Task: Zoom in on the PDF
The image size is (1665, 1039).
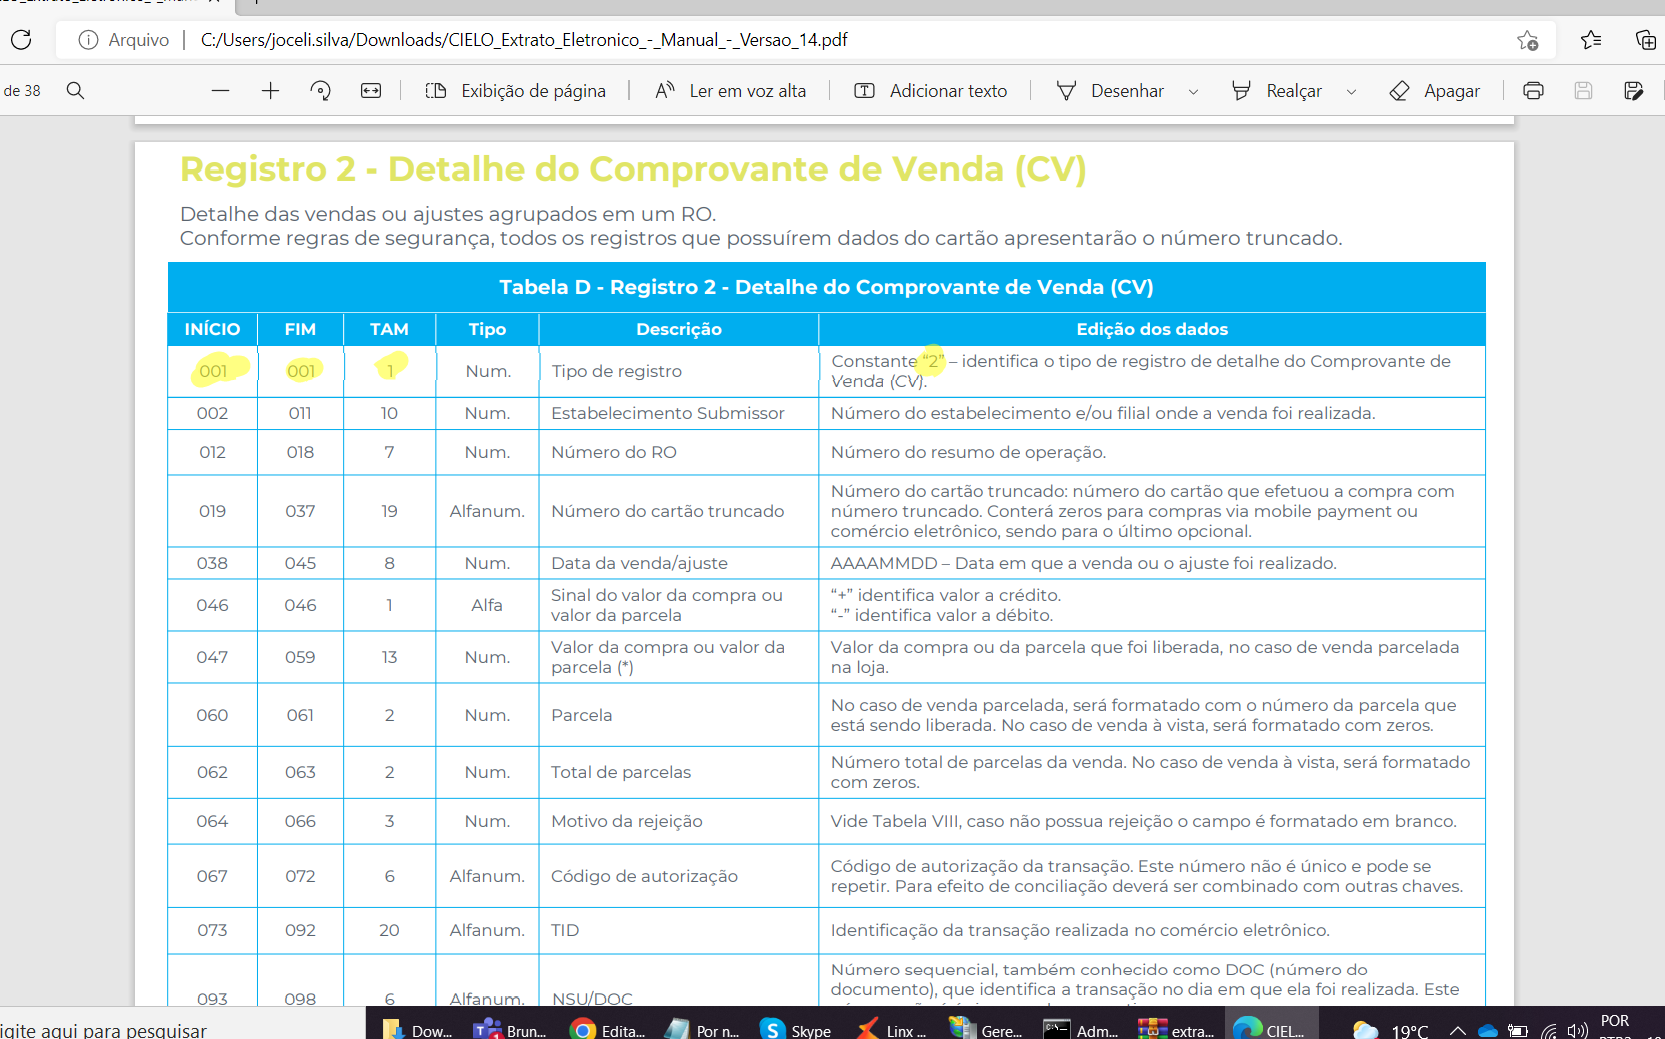Action: [x=270, y=91]
